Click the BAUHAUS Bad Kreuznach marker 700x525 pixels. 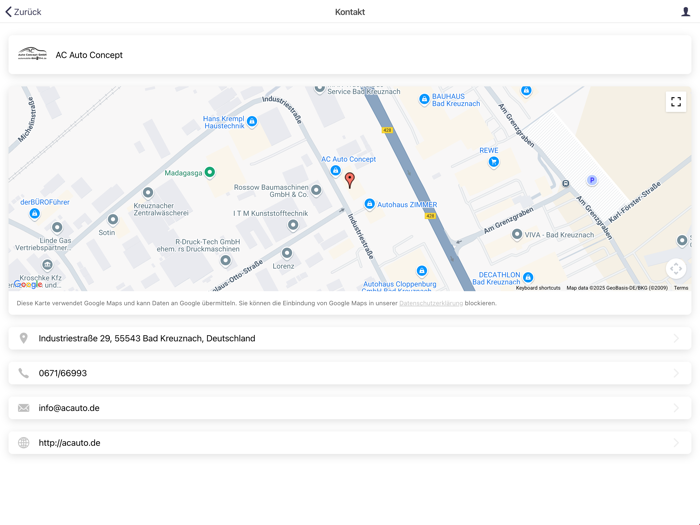[424, 100]
